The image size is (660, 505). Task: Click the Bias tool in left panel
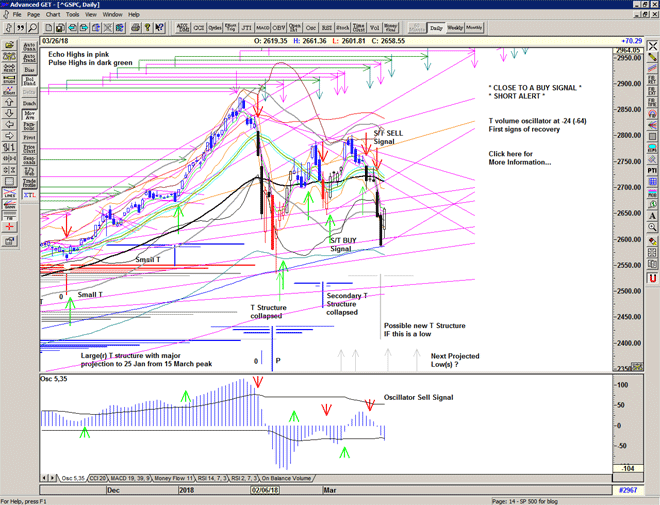(30, 71)
